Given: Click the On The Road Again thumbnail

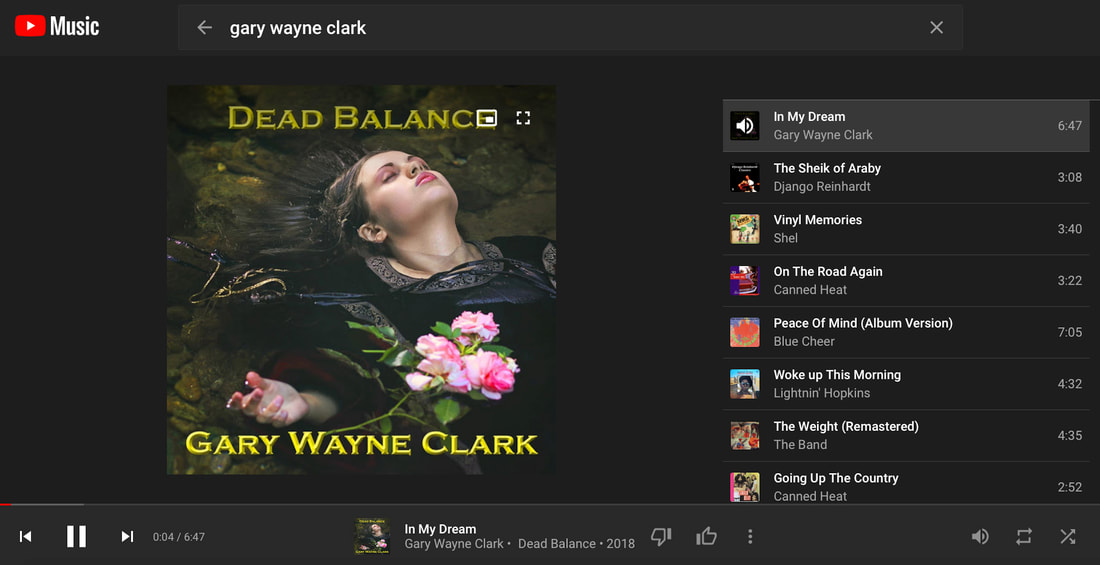Looking at the screenshot, I should click(744, 281).
